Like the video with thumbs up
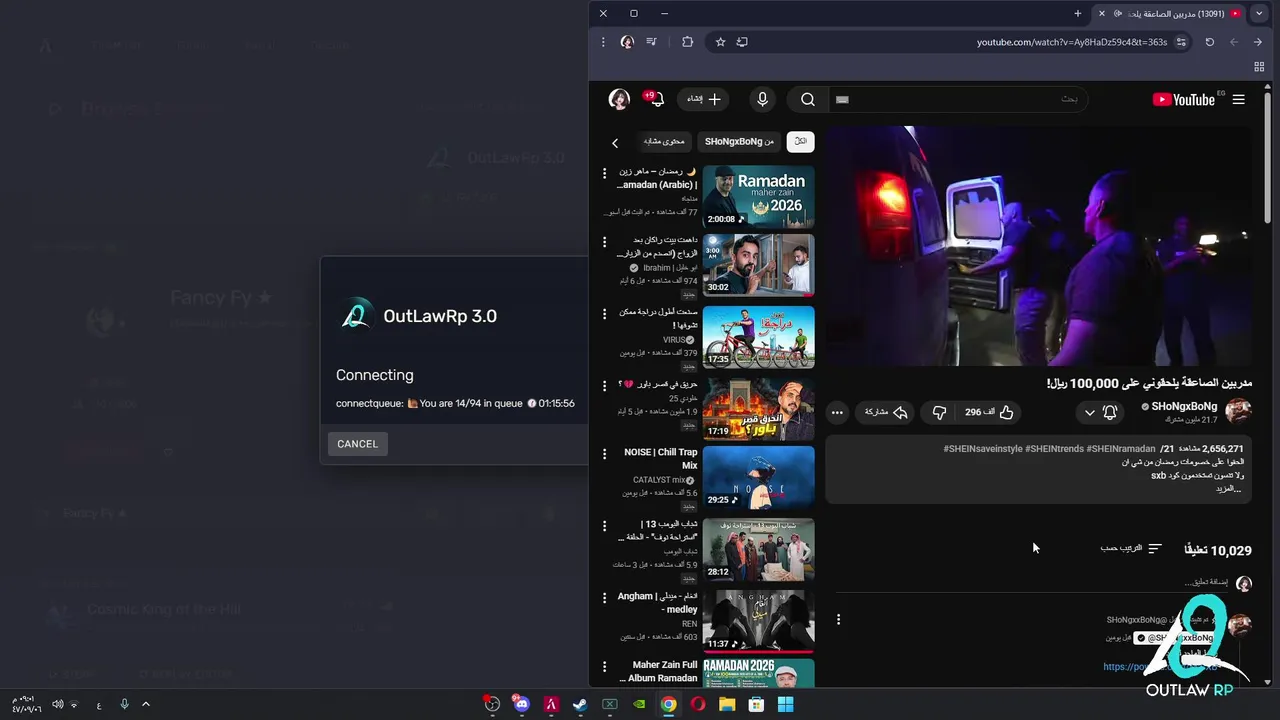This screenshot has height=720, width=1280. point(989,412)
